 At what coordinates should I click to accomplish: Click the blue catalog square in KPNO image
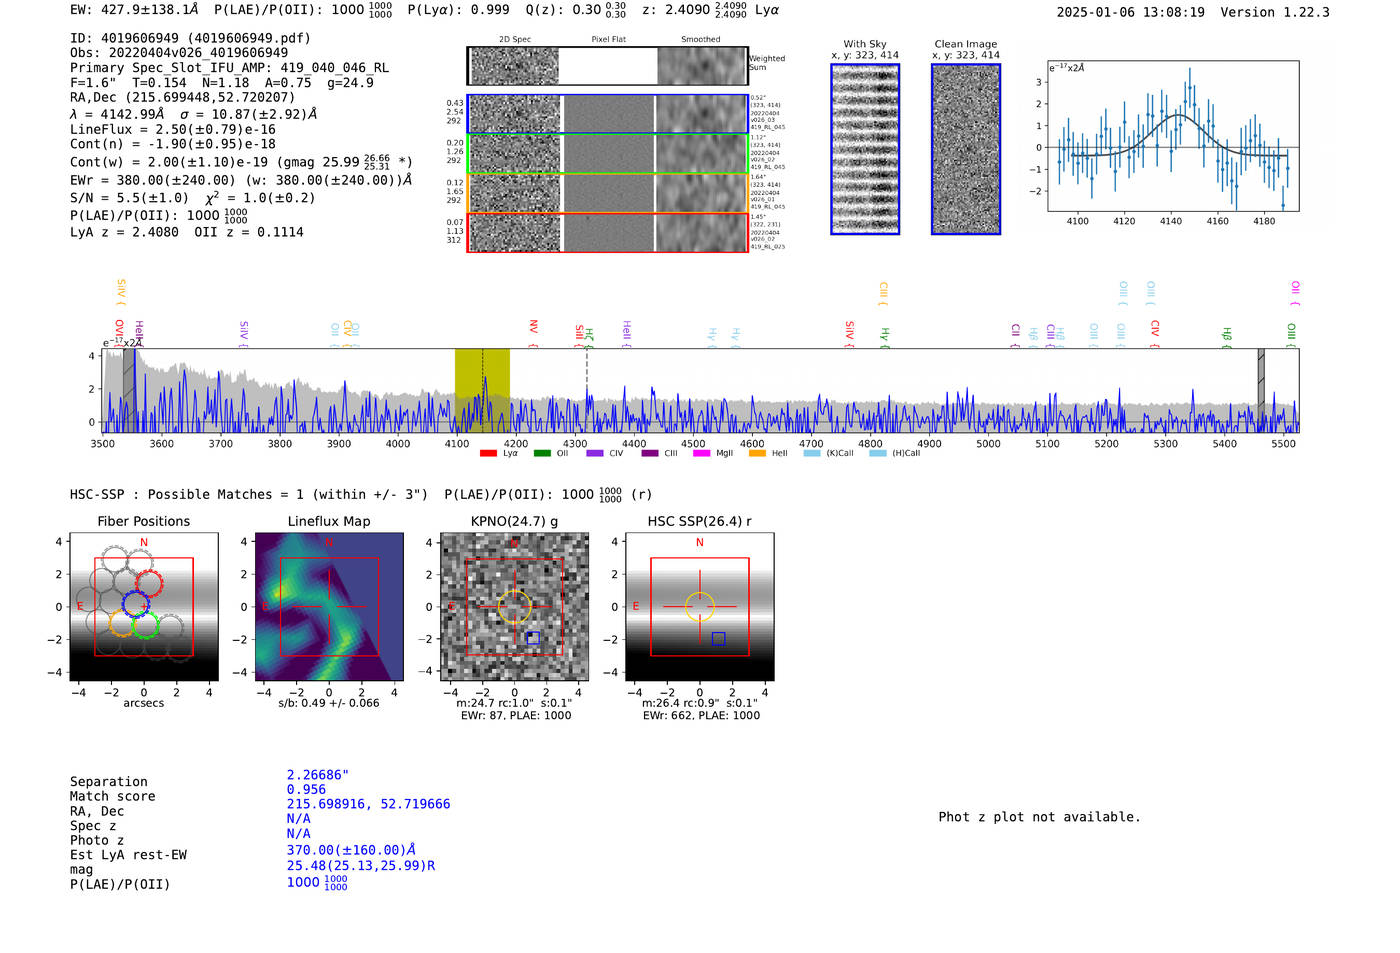click(x=533, y=638)
